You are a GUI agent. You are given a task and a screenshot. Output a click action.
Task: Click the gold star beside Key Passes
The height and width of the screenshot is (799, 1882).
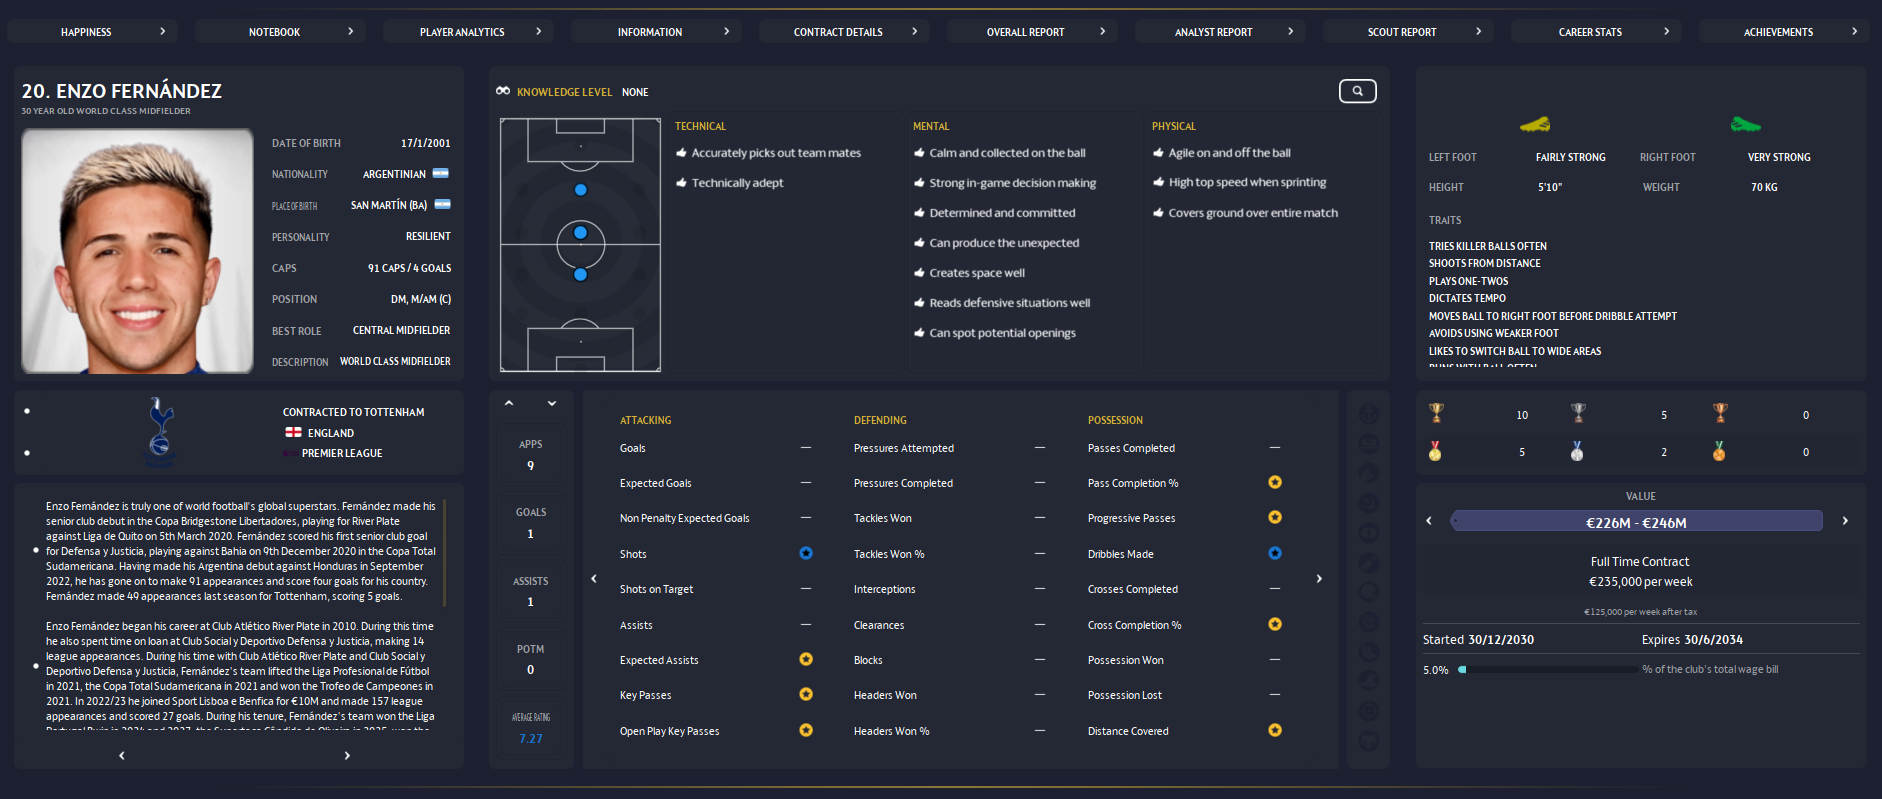pyautogui.click(x=806, y=694)
